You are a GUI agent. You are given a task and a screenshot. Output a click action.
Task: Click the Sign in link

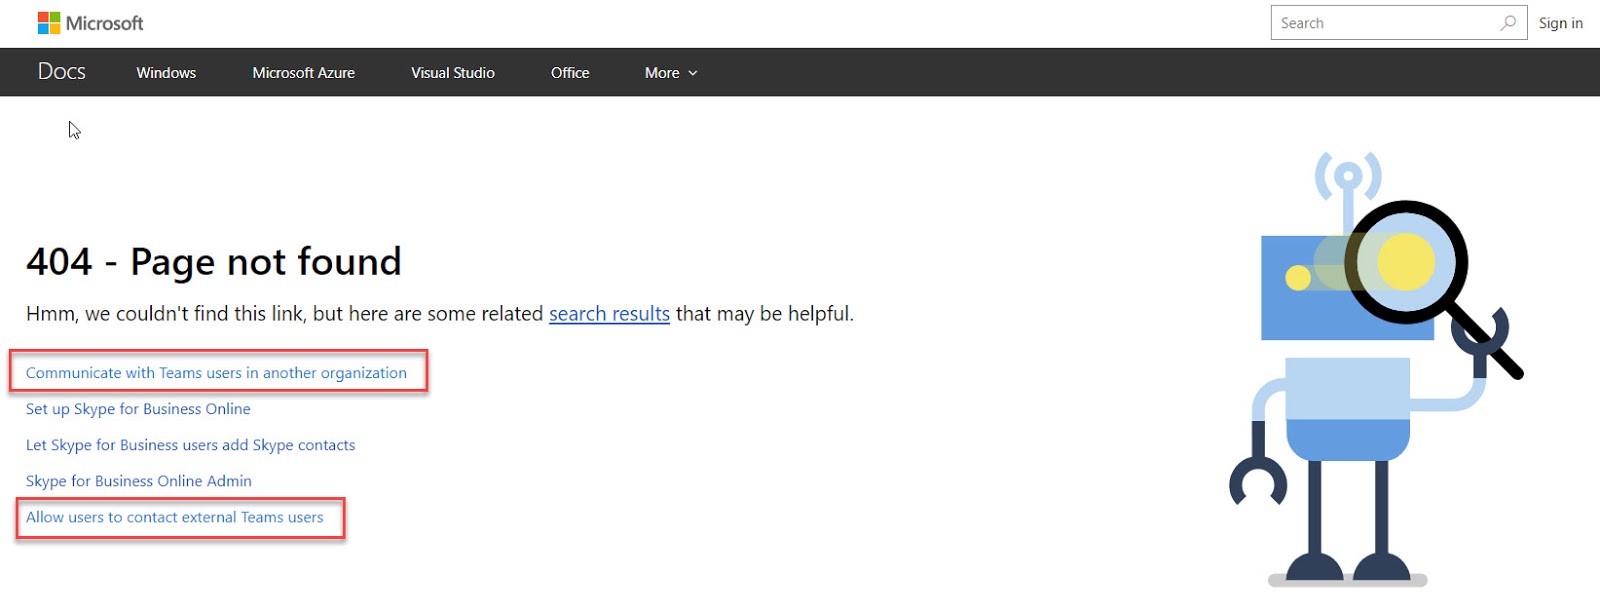[x=1560, y=23]
